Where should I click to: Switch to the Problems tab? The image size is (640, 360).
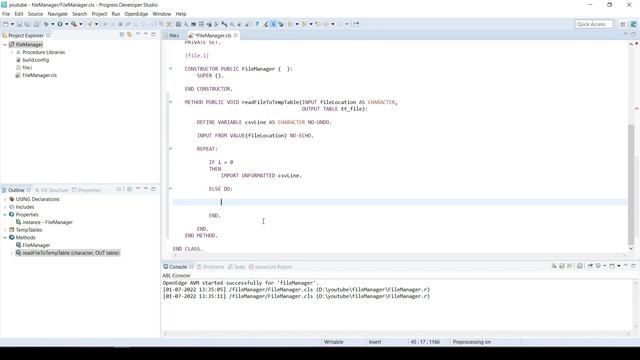[x=211, y=267]
